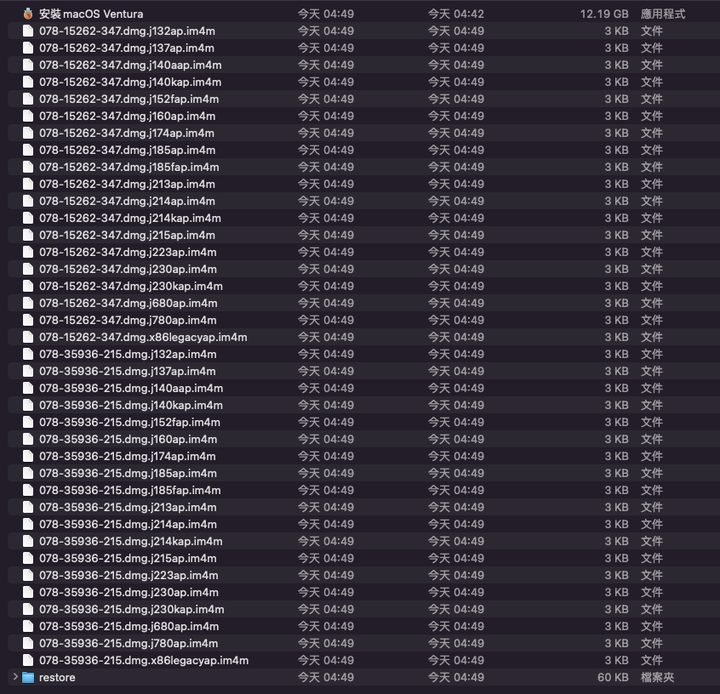The image size is (720, 694).
Task: Select file name 078-15262-347.dmg.j680ap.im4m
Action: 128,303
